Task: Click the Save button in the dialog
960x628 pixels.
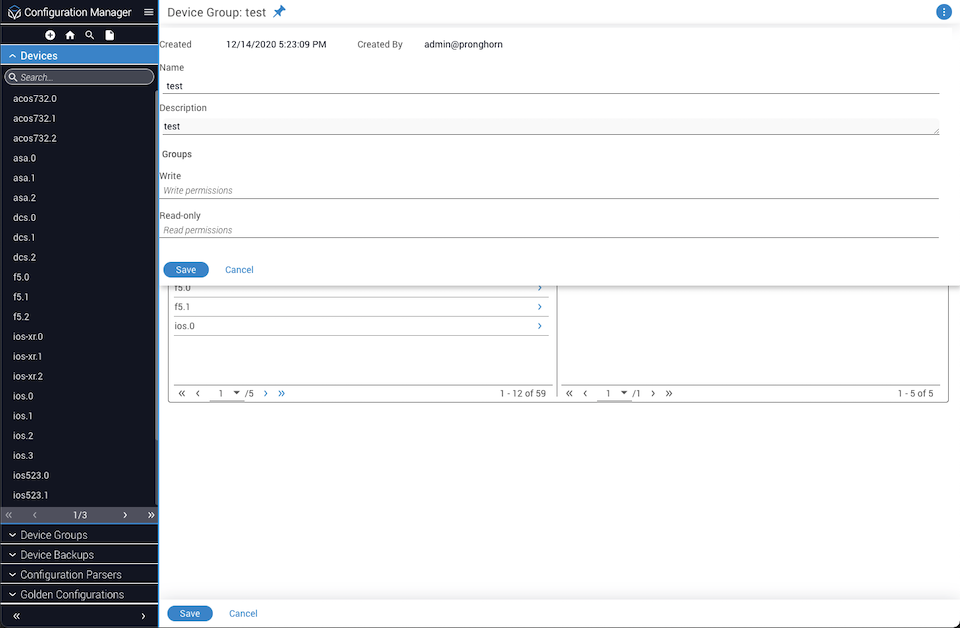Action: tap(186, 270)
